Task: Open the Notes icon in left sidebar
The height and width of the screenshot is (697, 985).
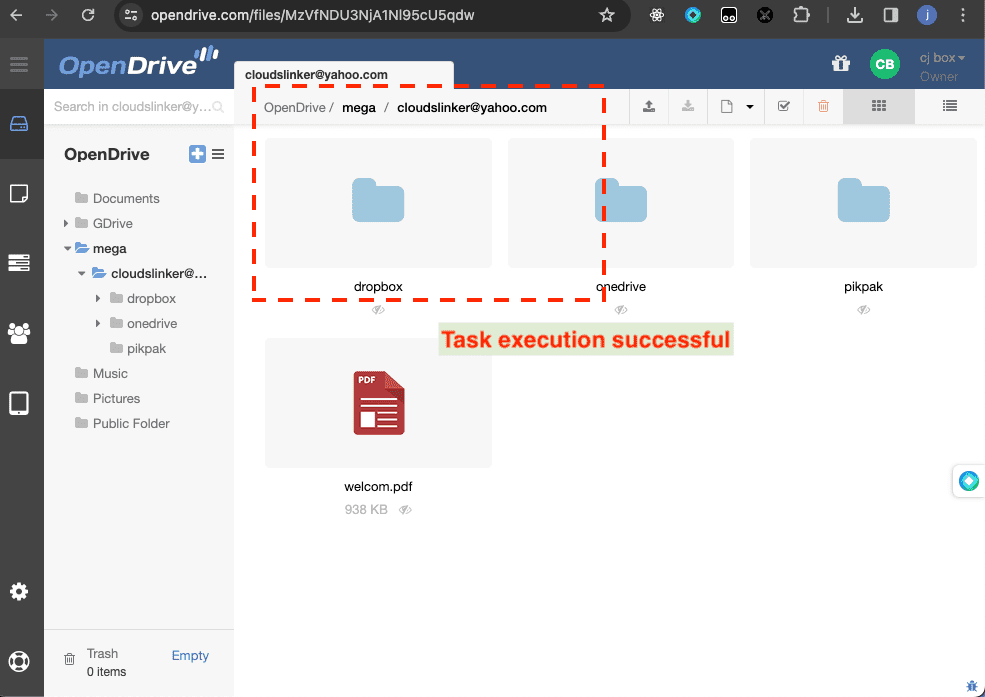Action: (19, 193)
